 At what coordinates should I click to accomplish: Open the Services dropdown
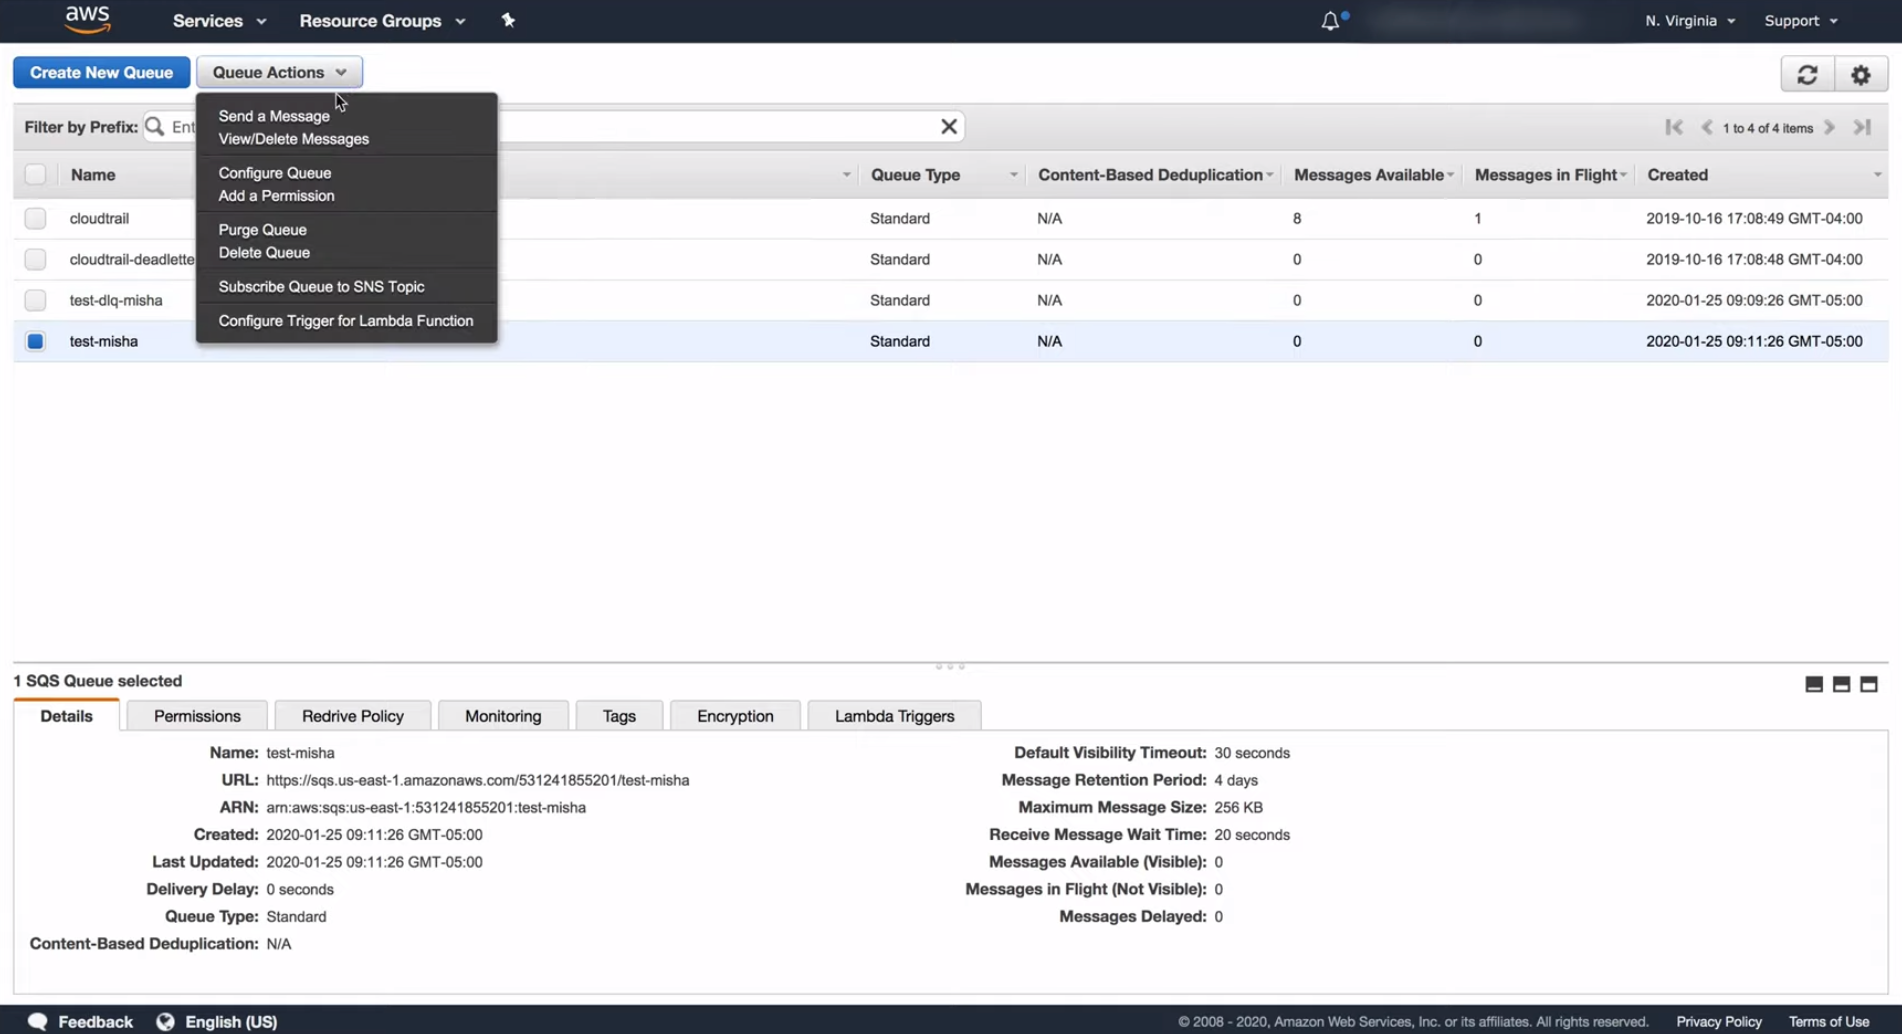219,21
